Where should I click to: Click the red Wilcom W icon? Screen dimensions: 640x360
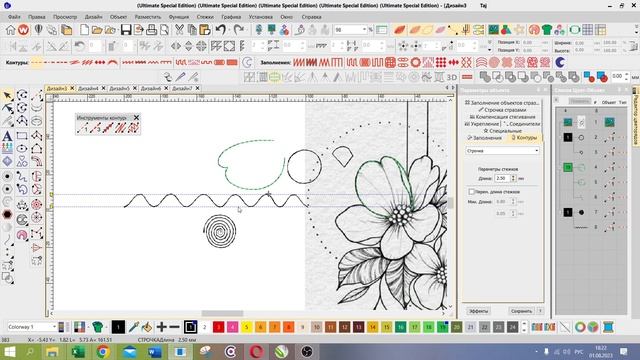point(23,30)
